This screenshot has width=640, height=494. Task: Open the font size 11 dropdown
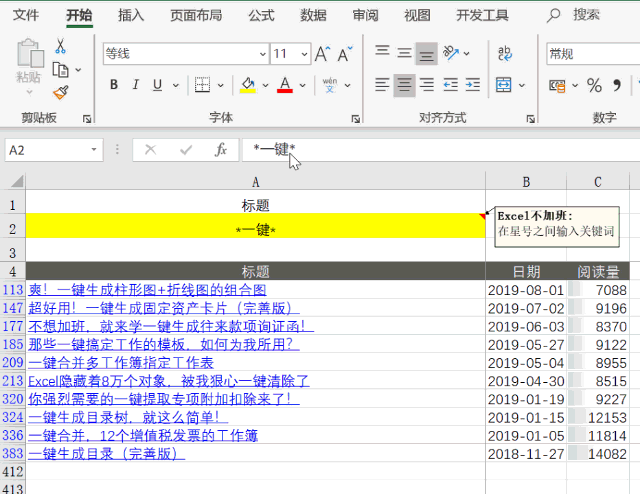[304, 54]
